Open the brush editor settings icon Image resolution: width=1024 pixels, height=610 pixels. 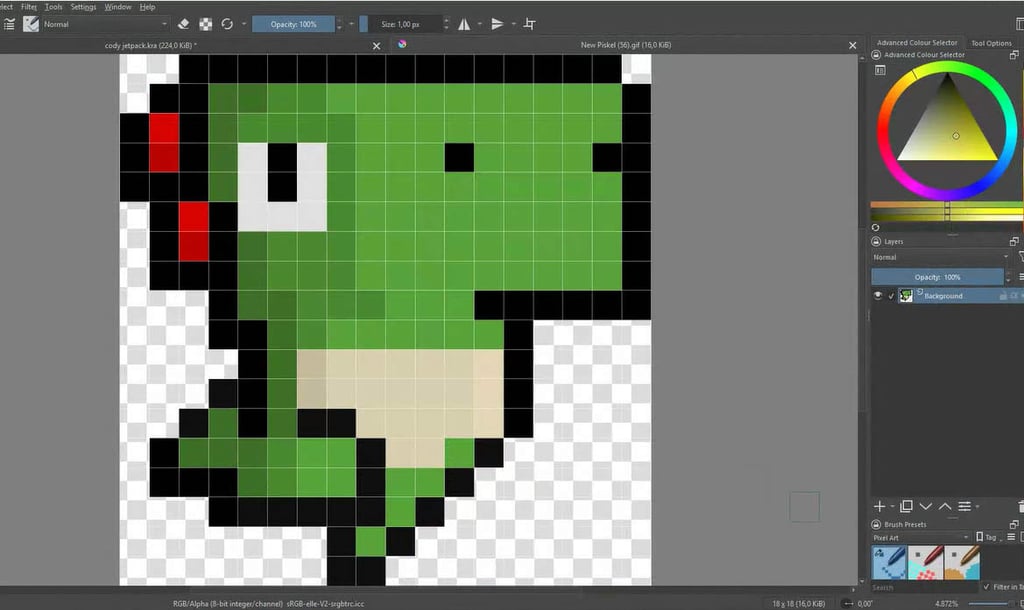(x=9, y=24)
